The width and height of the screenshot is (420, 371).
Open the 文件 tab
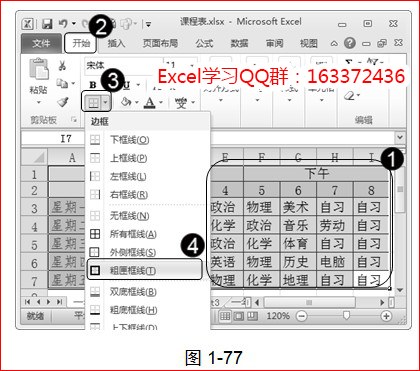point(41,43)
